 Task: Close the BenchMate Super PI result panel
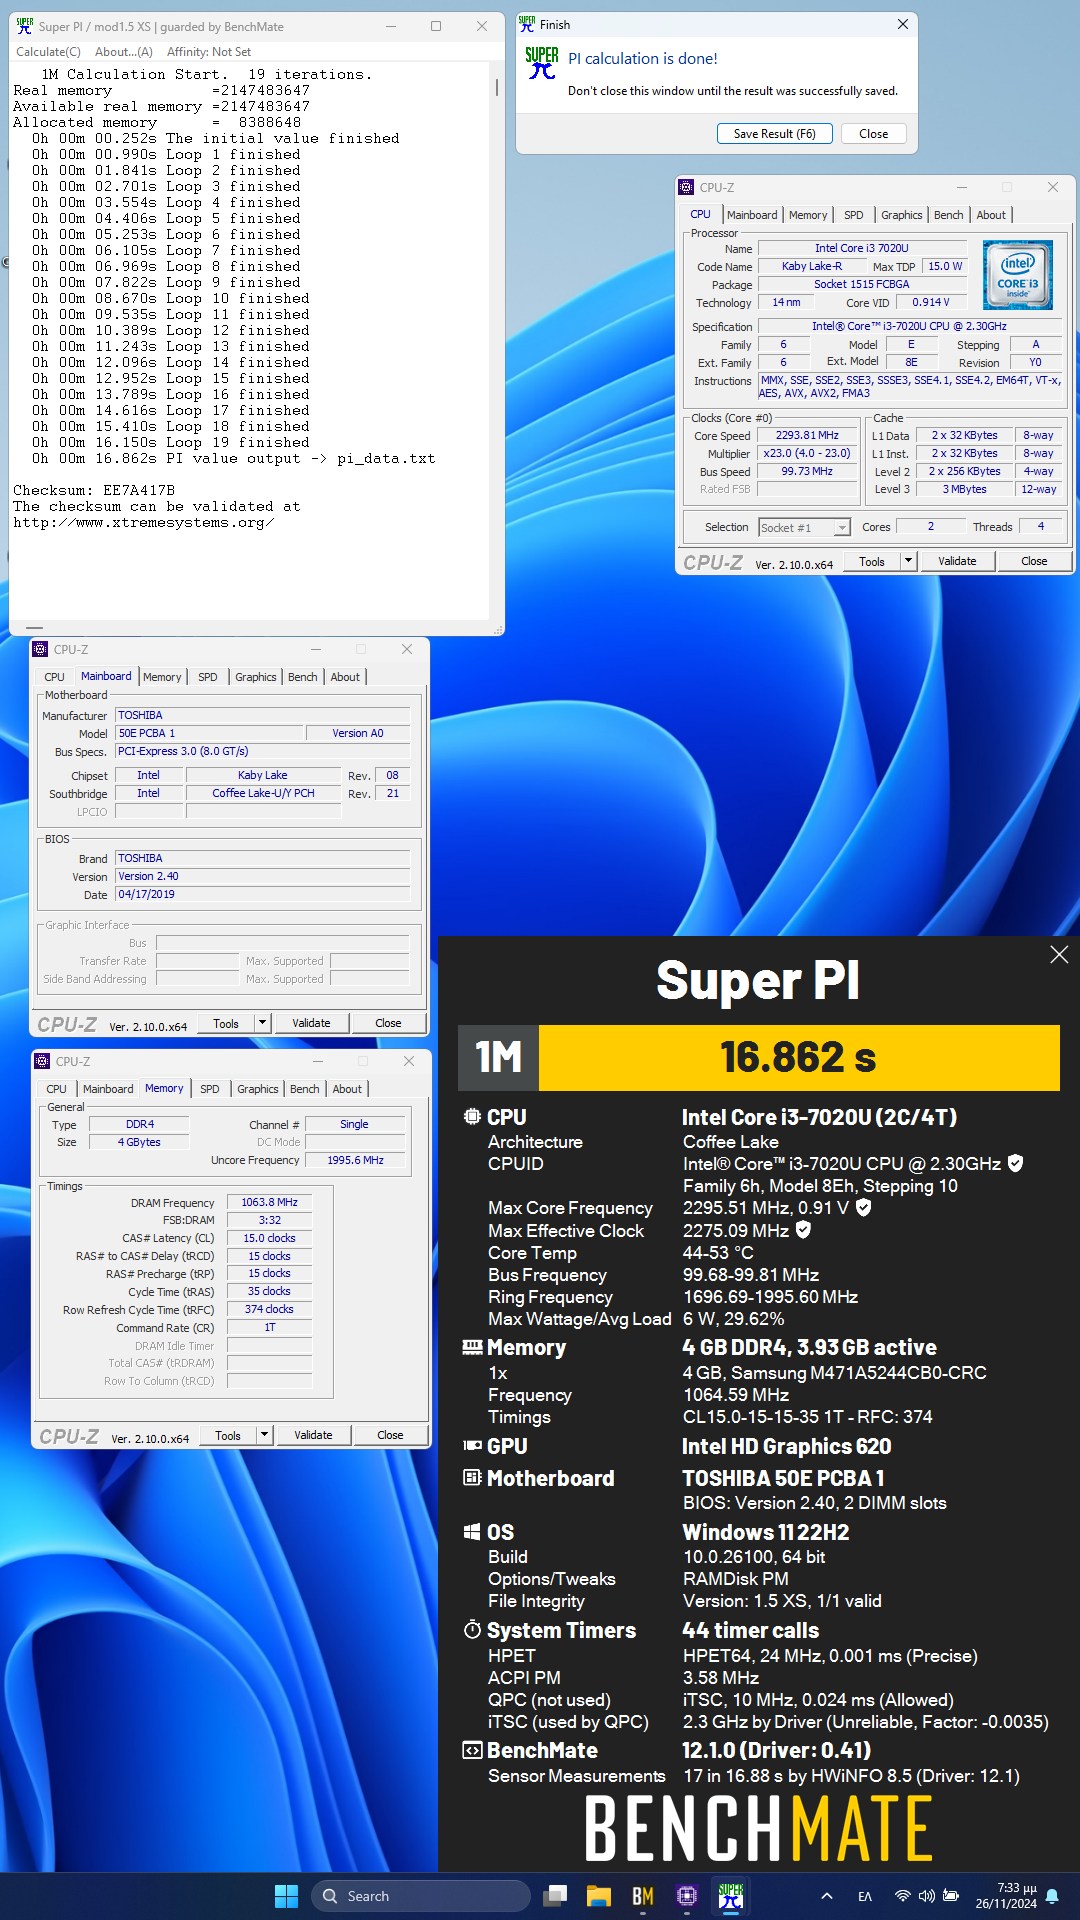pyautogui.click(x=1059, y=955)
